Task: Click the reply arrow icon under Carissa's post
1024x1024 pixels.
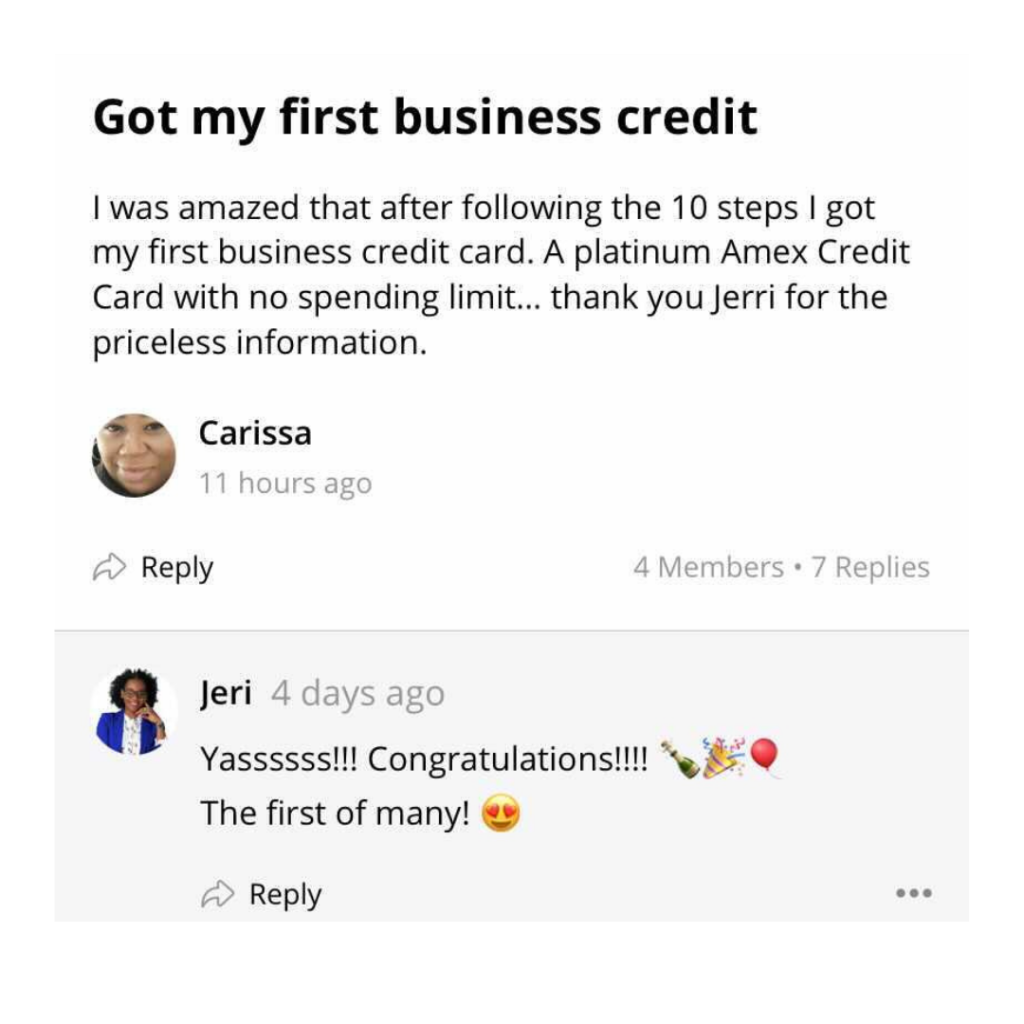Action: pyautogui.click(x=109, y=568)
